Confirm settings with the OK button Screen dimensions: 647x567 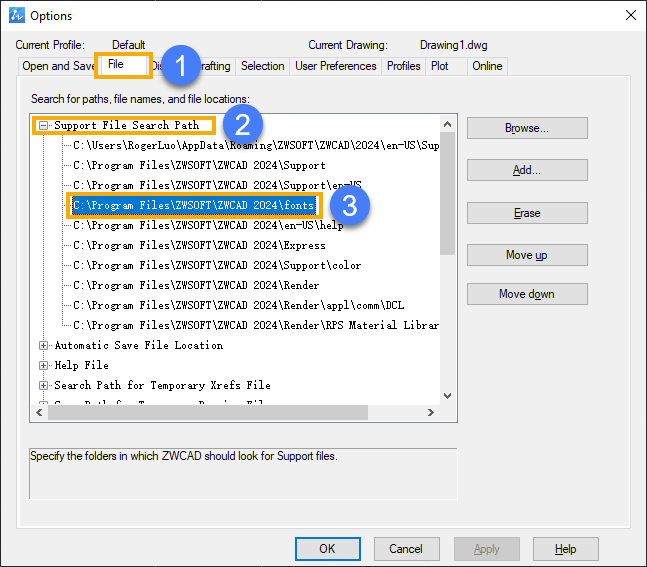click(328, 549)
